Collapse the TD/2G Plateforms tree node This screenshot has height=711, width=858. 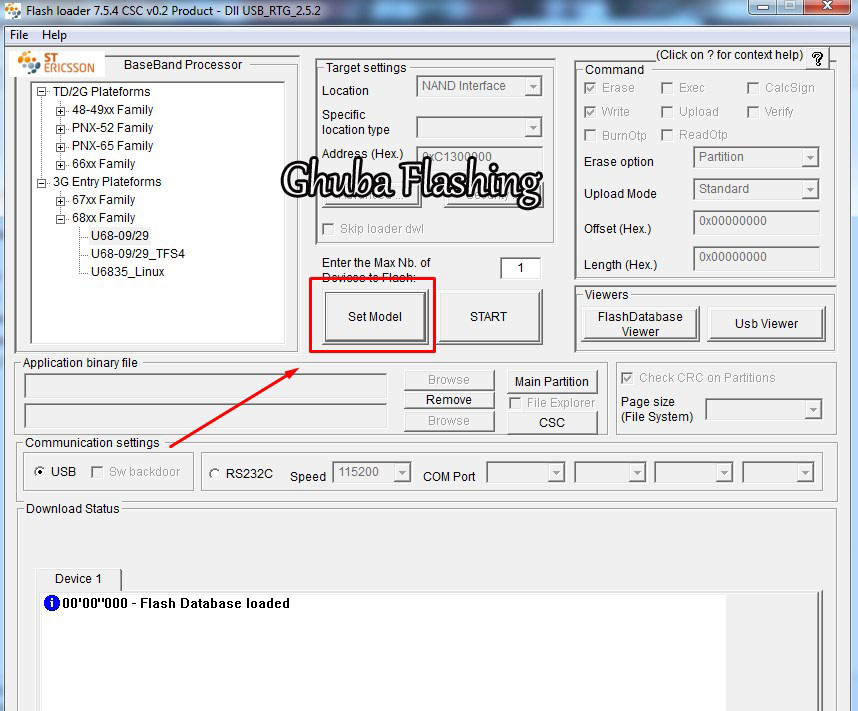[x=42, y=92]
